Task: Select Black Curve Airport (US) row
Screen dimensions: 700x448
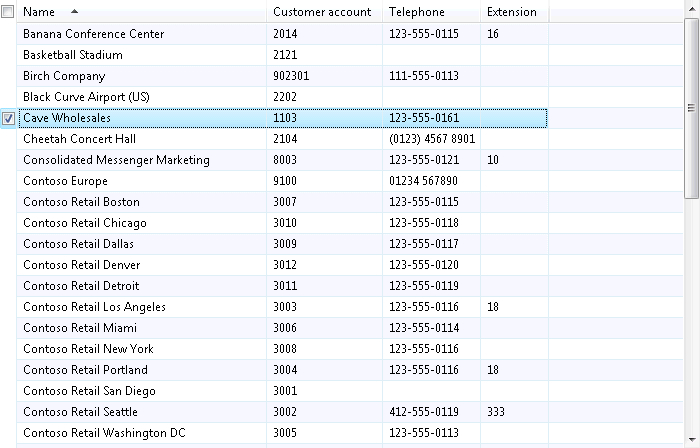Action: click(x=350, y=97)
